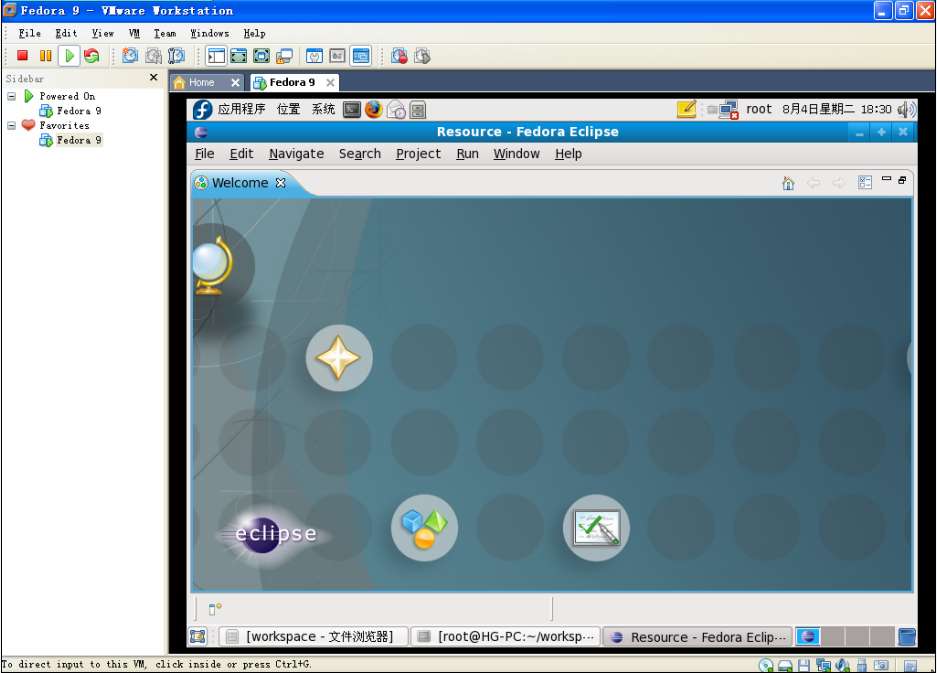Switch to workspace file browser taskbar button
937x673 pixels.
coord(313,637)
